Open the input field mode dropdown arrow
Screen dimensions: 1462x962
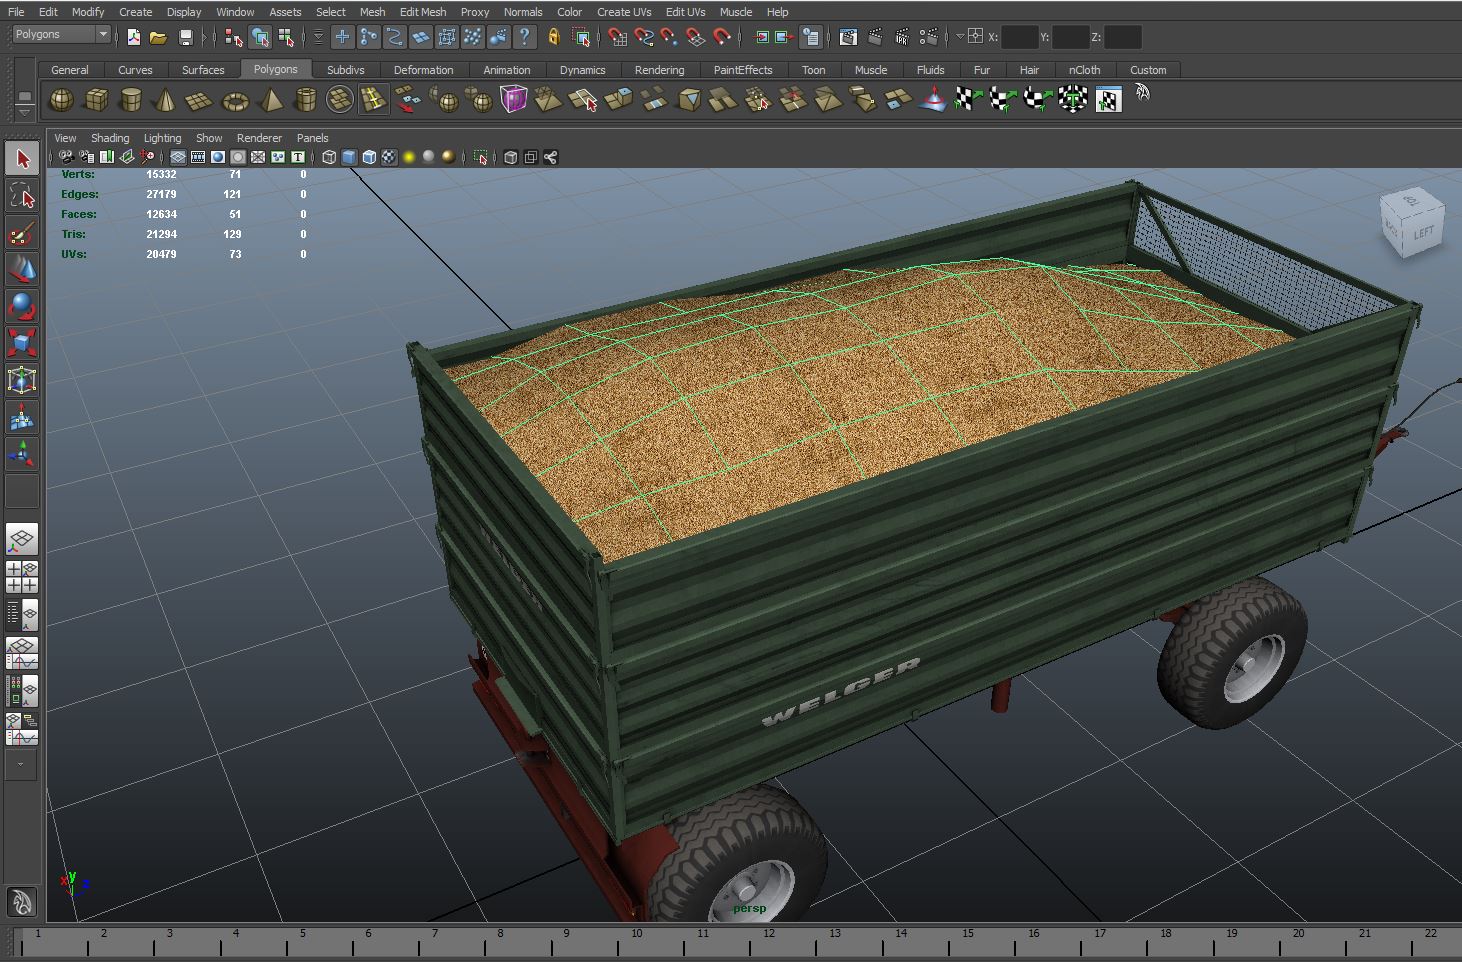[x=959, y=36]
